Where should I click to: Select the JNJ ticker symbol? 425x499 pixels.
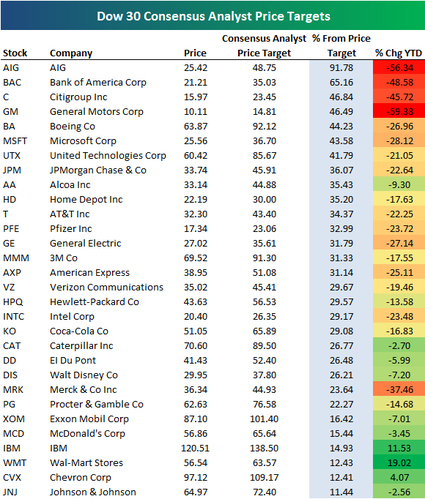click(x=10, y=492)
